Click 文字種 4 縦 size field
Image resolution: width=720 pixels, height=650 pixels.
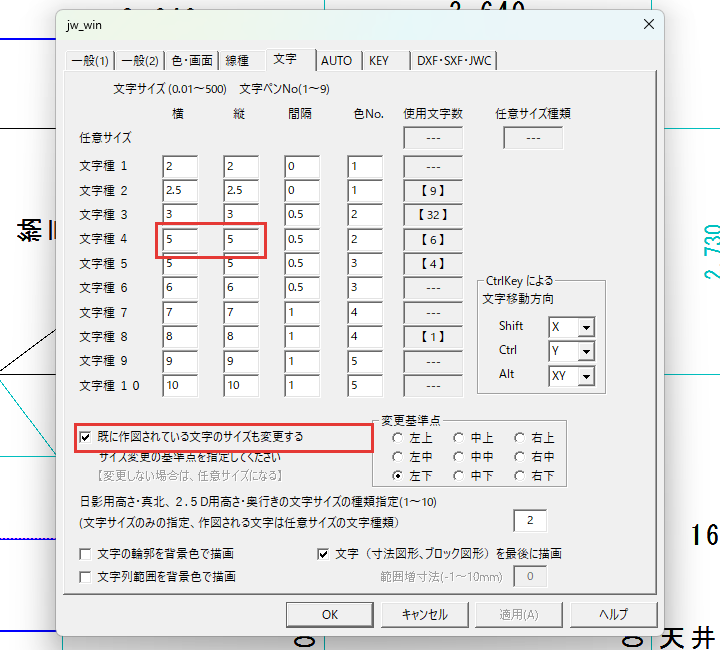(x=241, y=240)
